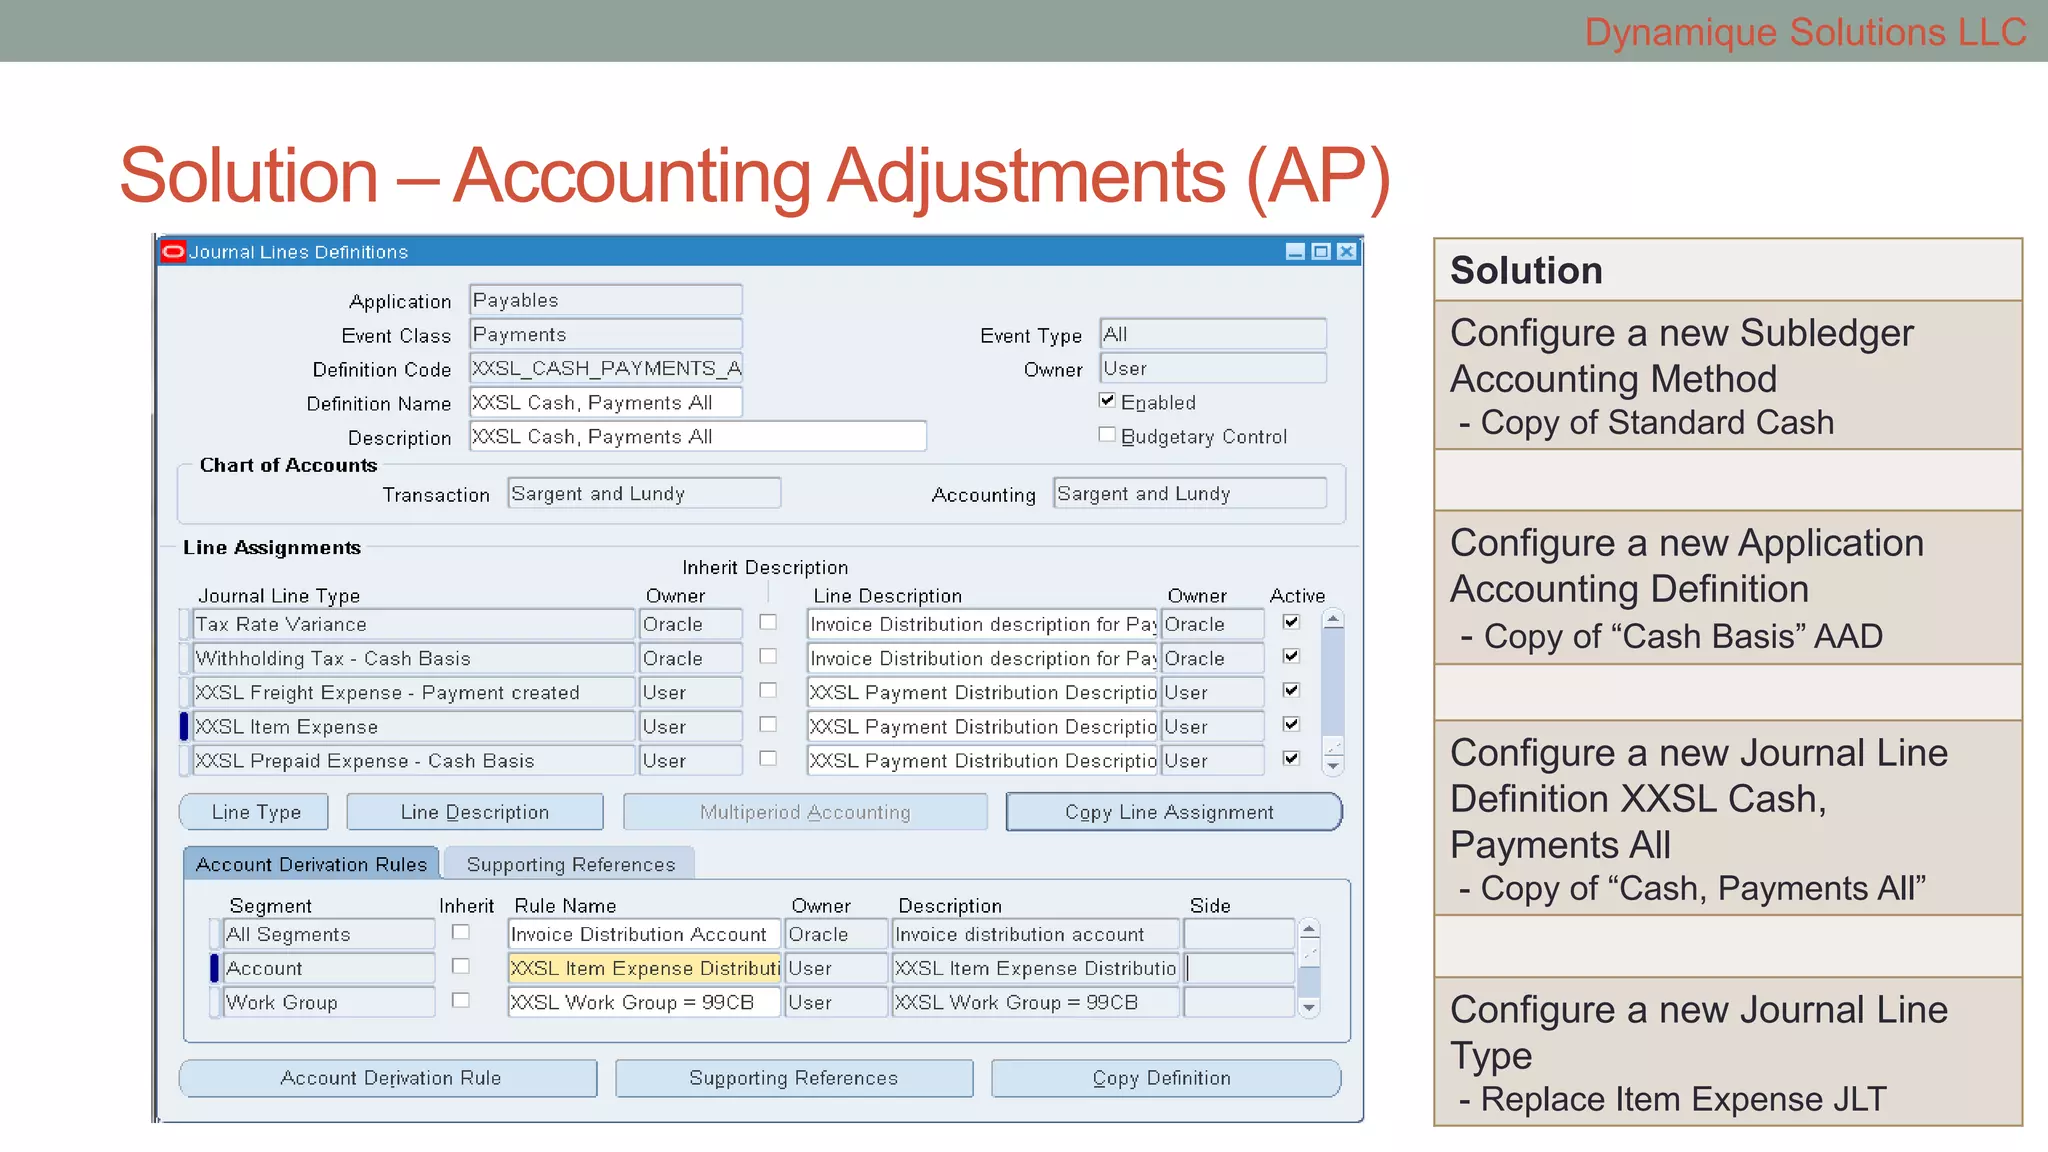Screen dimensions: 2048x1152
Task: Minimize the Journal Lines Definitions window
Action: click(1295, 251)
